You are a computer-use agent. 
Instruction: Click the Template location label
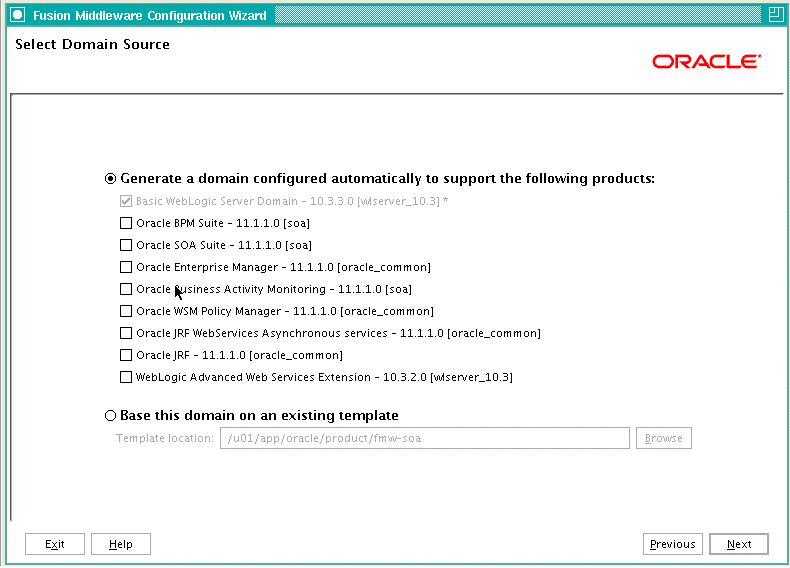(x=165, y=438)
